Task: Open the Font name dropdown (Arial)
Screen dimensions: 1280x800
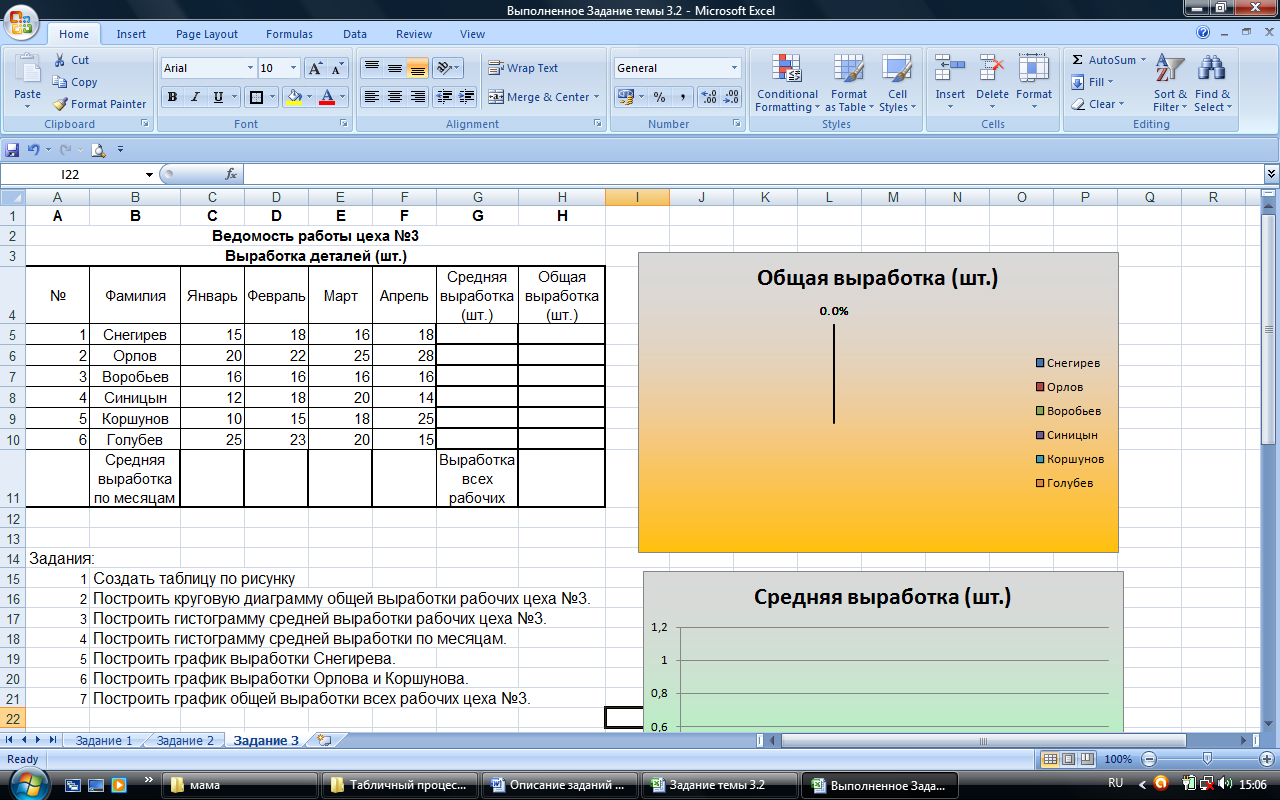Action: coord(250,68)
